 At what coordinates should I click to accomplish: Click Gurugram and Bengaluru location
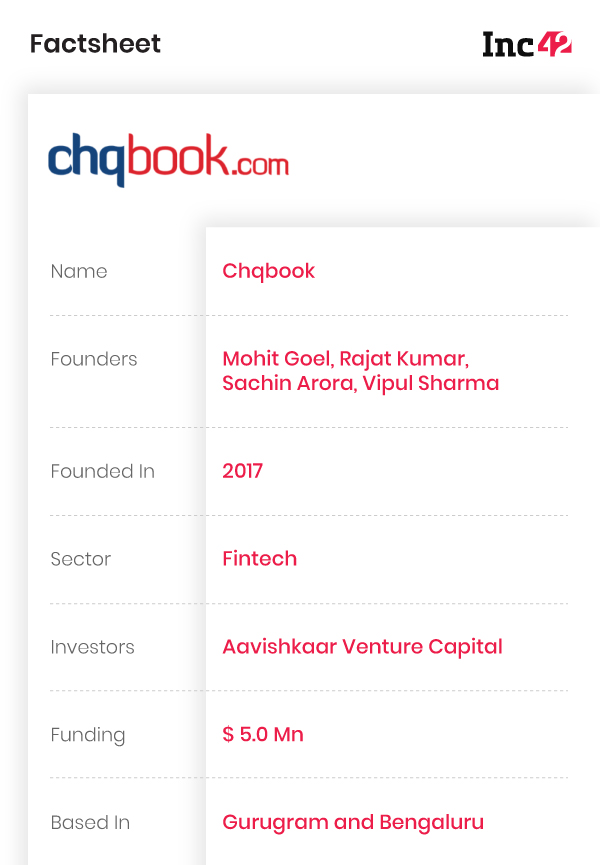coord(353,823)
